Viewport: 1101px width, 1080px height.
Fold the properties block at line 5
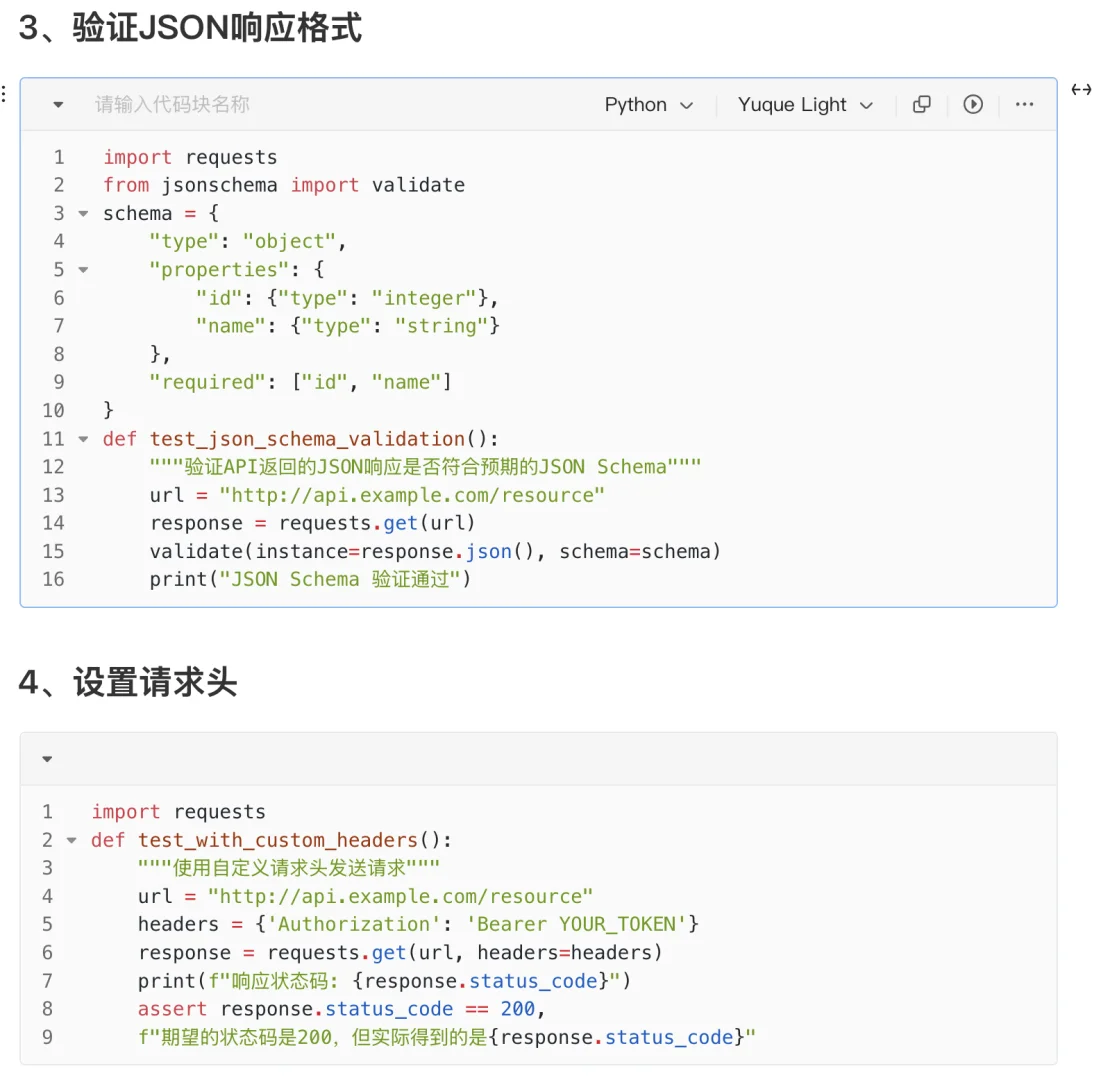pos(83,270)
